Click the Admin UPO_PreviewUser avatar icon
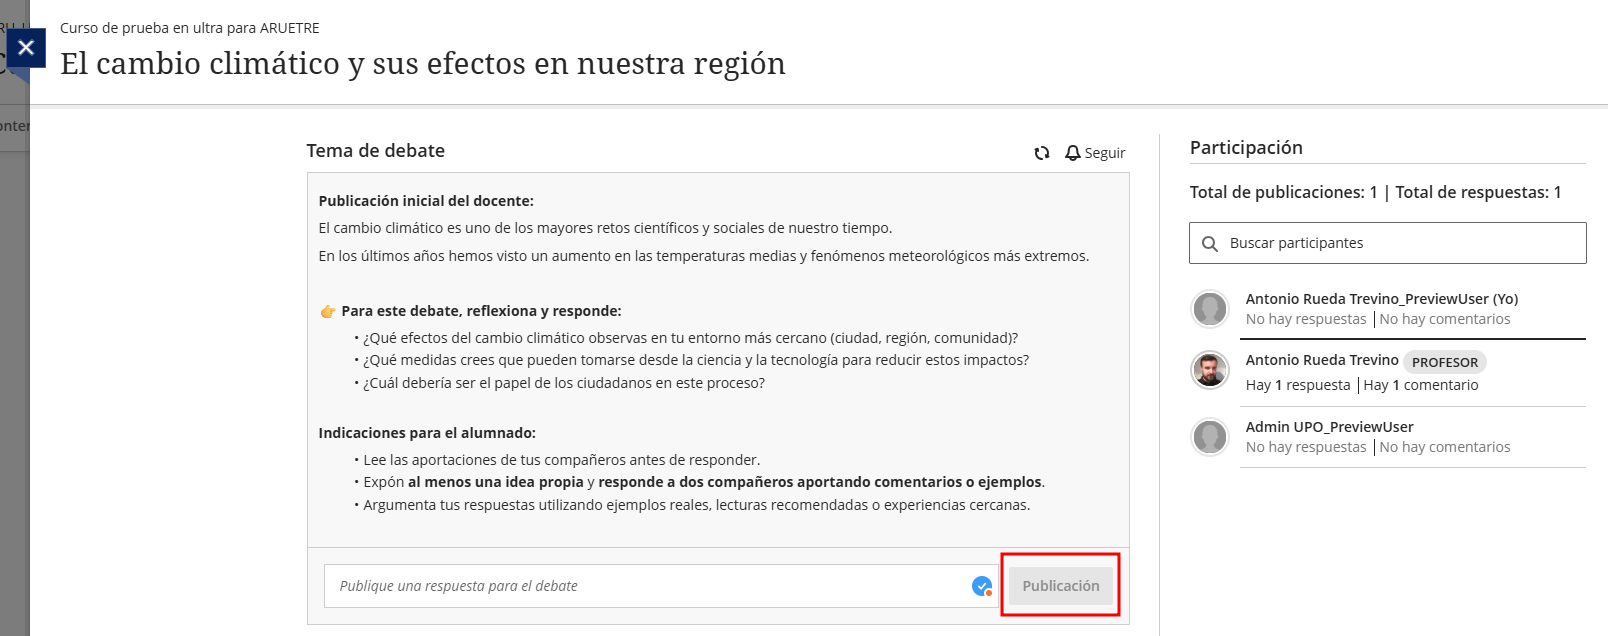The height and width of the screenshot is (636, 1608). click(1209, 437)
